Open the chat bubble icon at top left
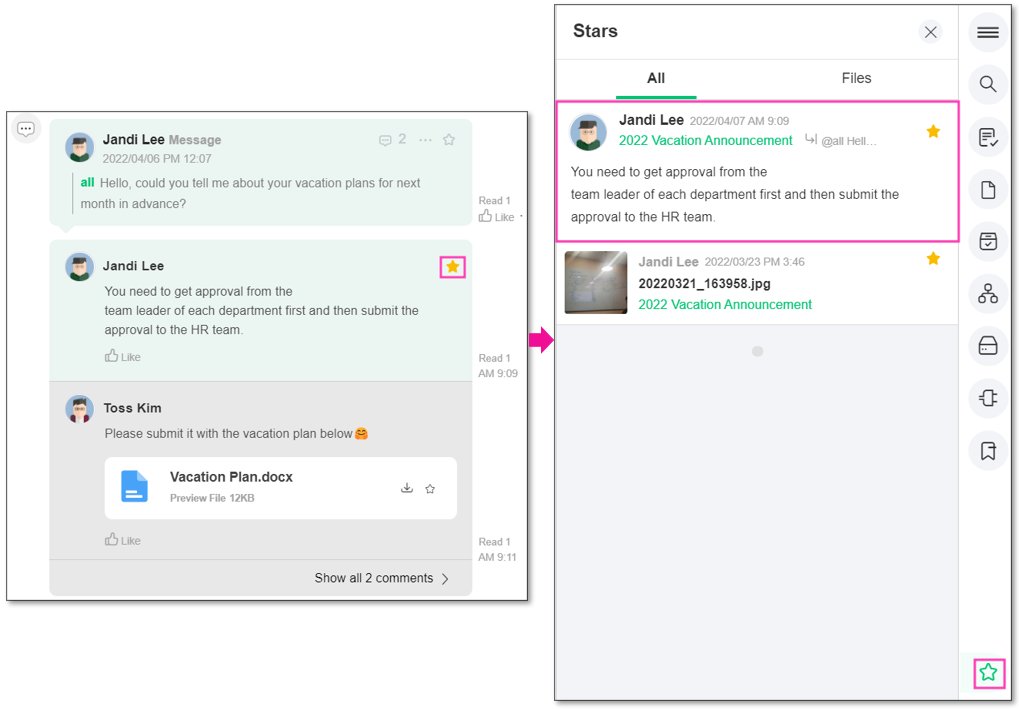 click(x=26, y=129)
